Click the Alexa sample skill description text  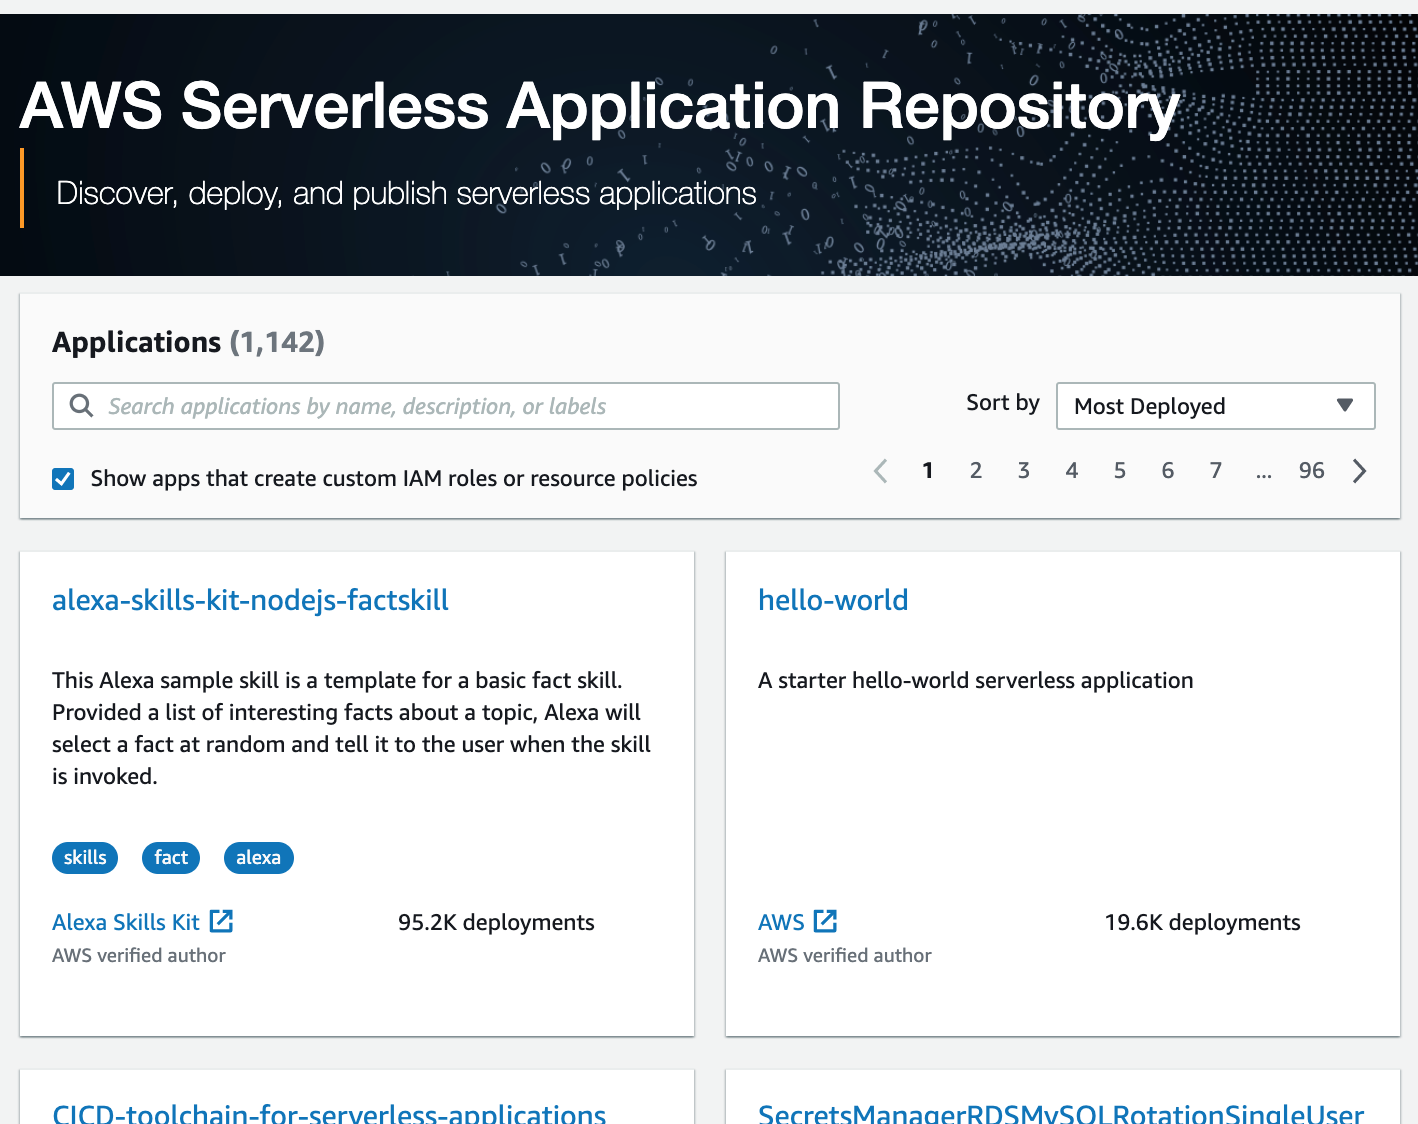(352, 728)
